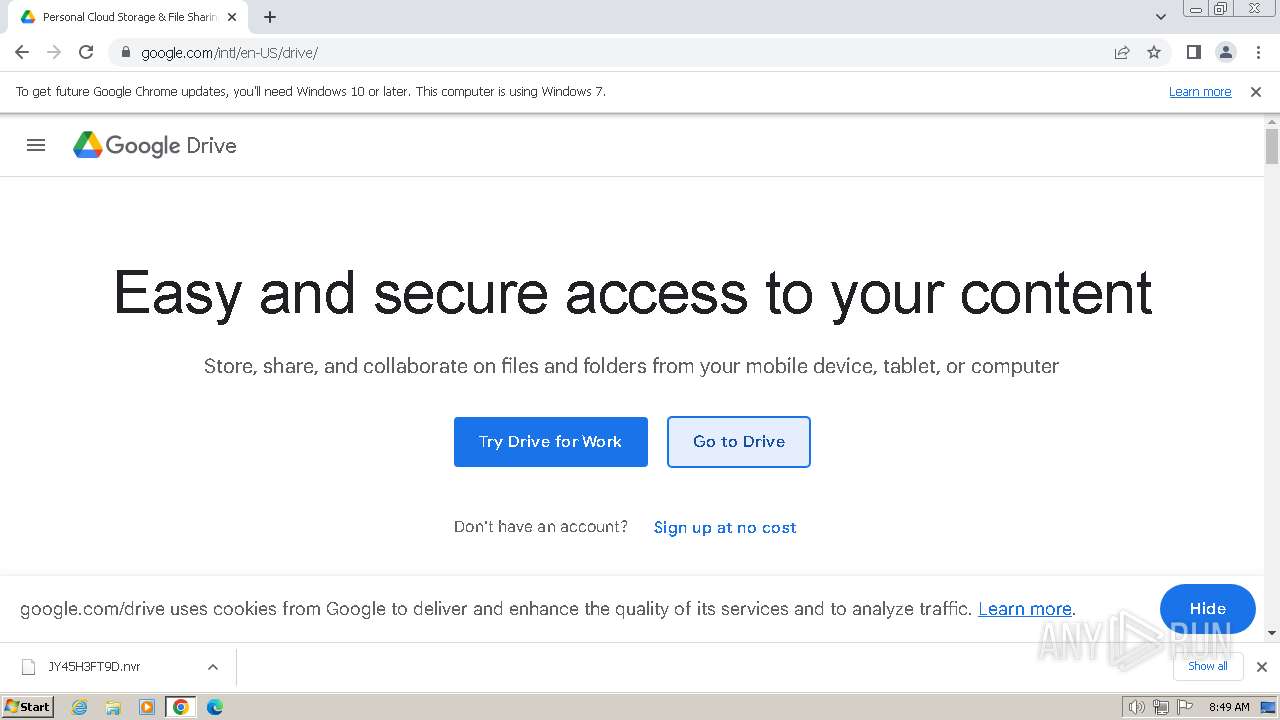The width and height of the screenshot is (1280, 720).
Task: Hide the cookie banner
Action: pyautogui.click(x=1208, y=609)
